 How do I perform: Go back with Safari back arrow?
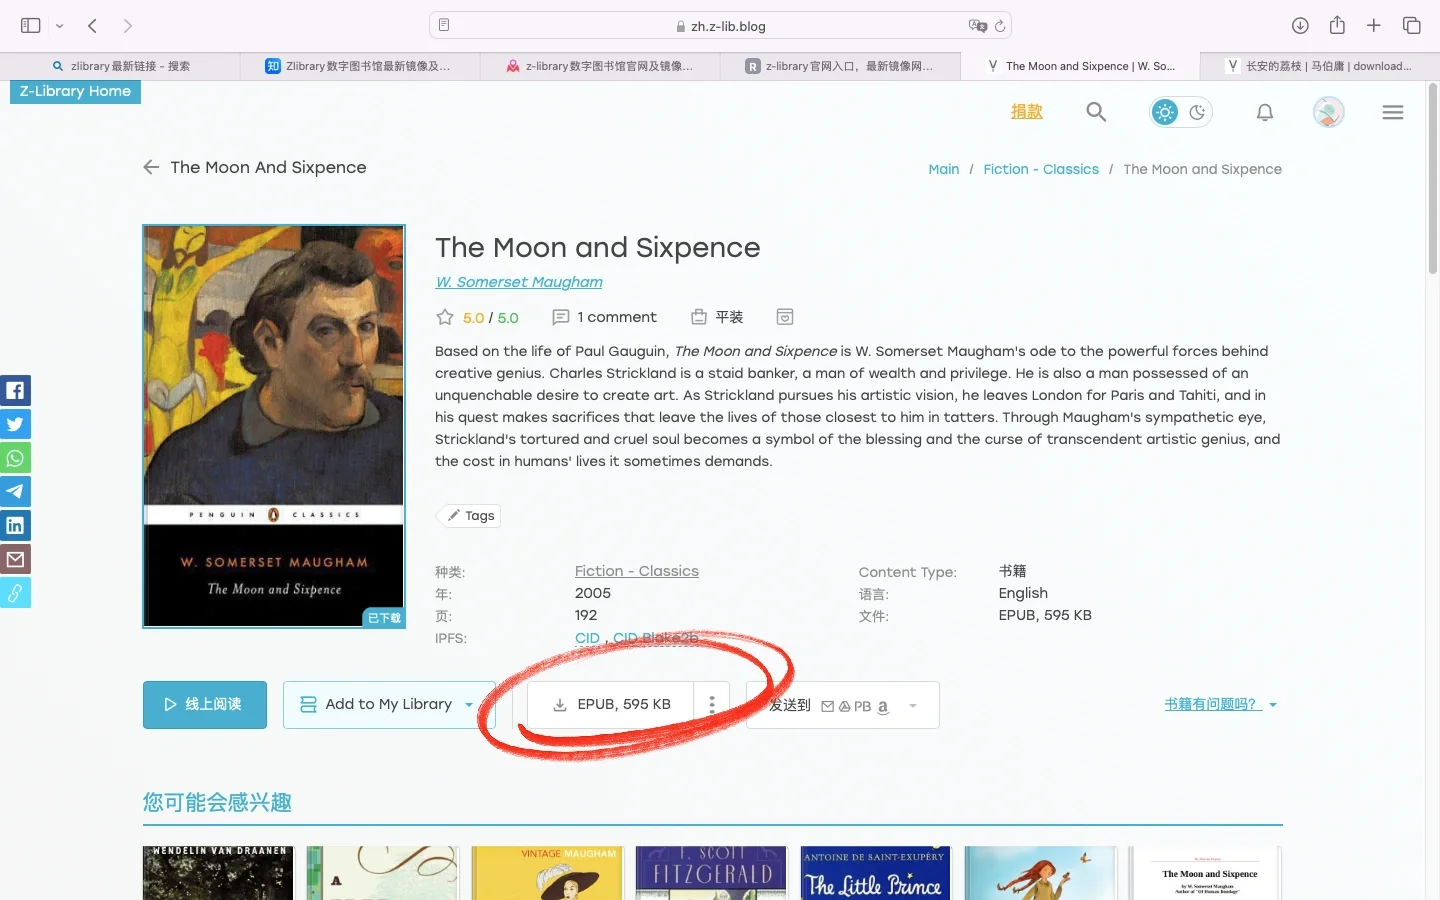click(x=92, y=26)
